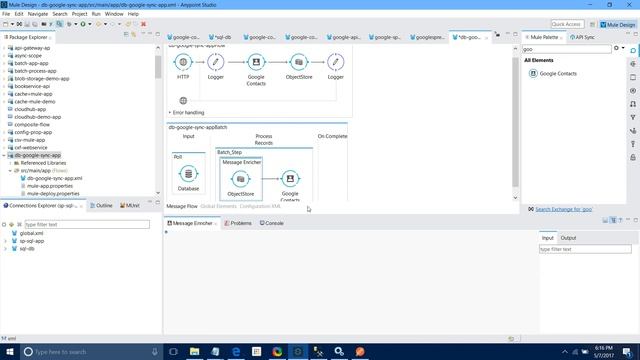Click the Mule Design perspective button

coord(618,24)
